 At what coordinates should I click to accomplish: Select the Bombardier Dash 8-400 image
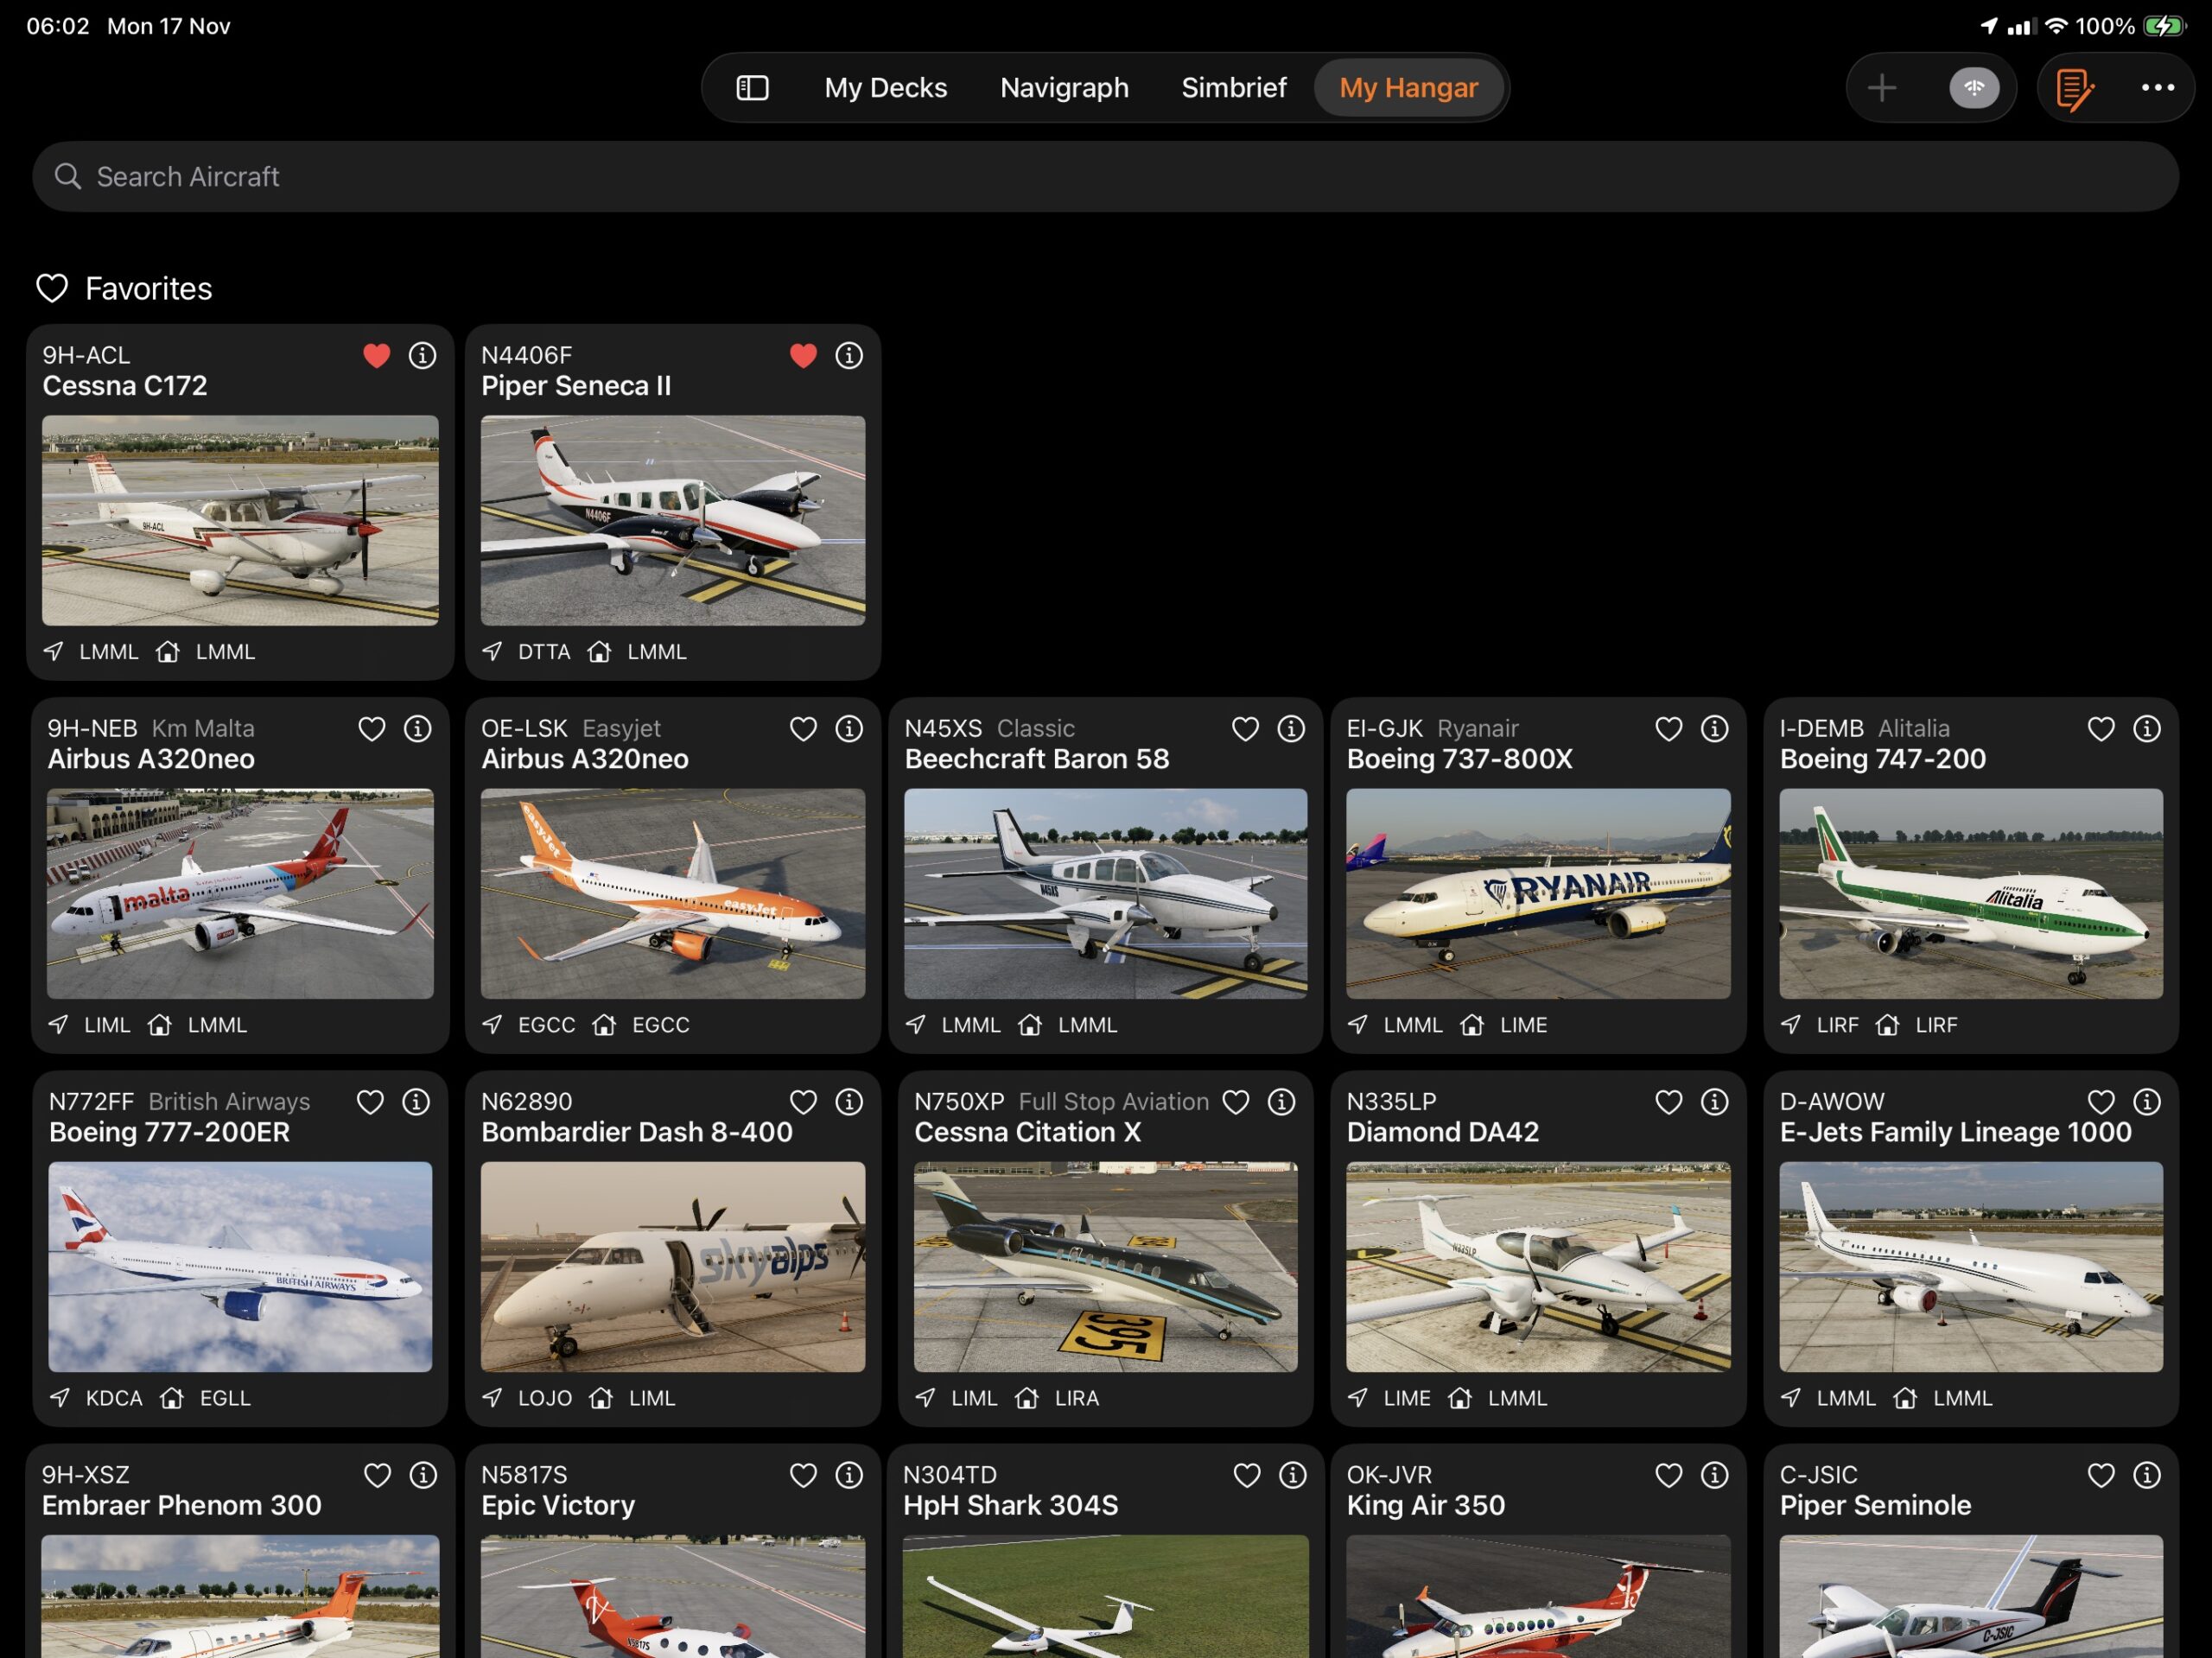(x=672, y=1266)
